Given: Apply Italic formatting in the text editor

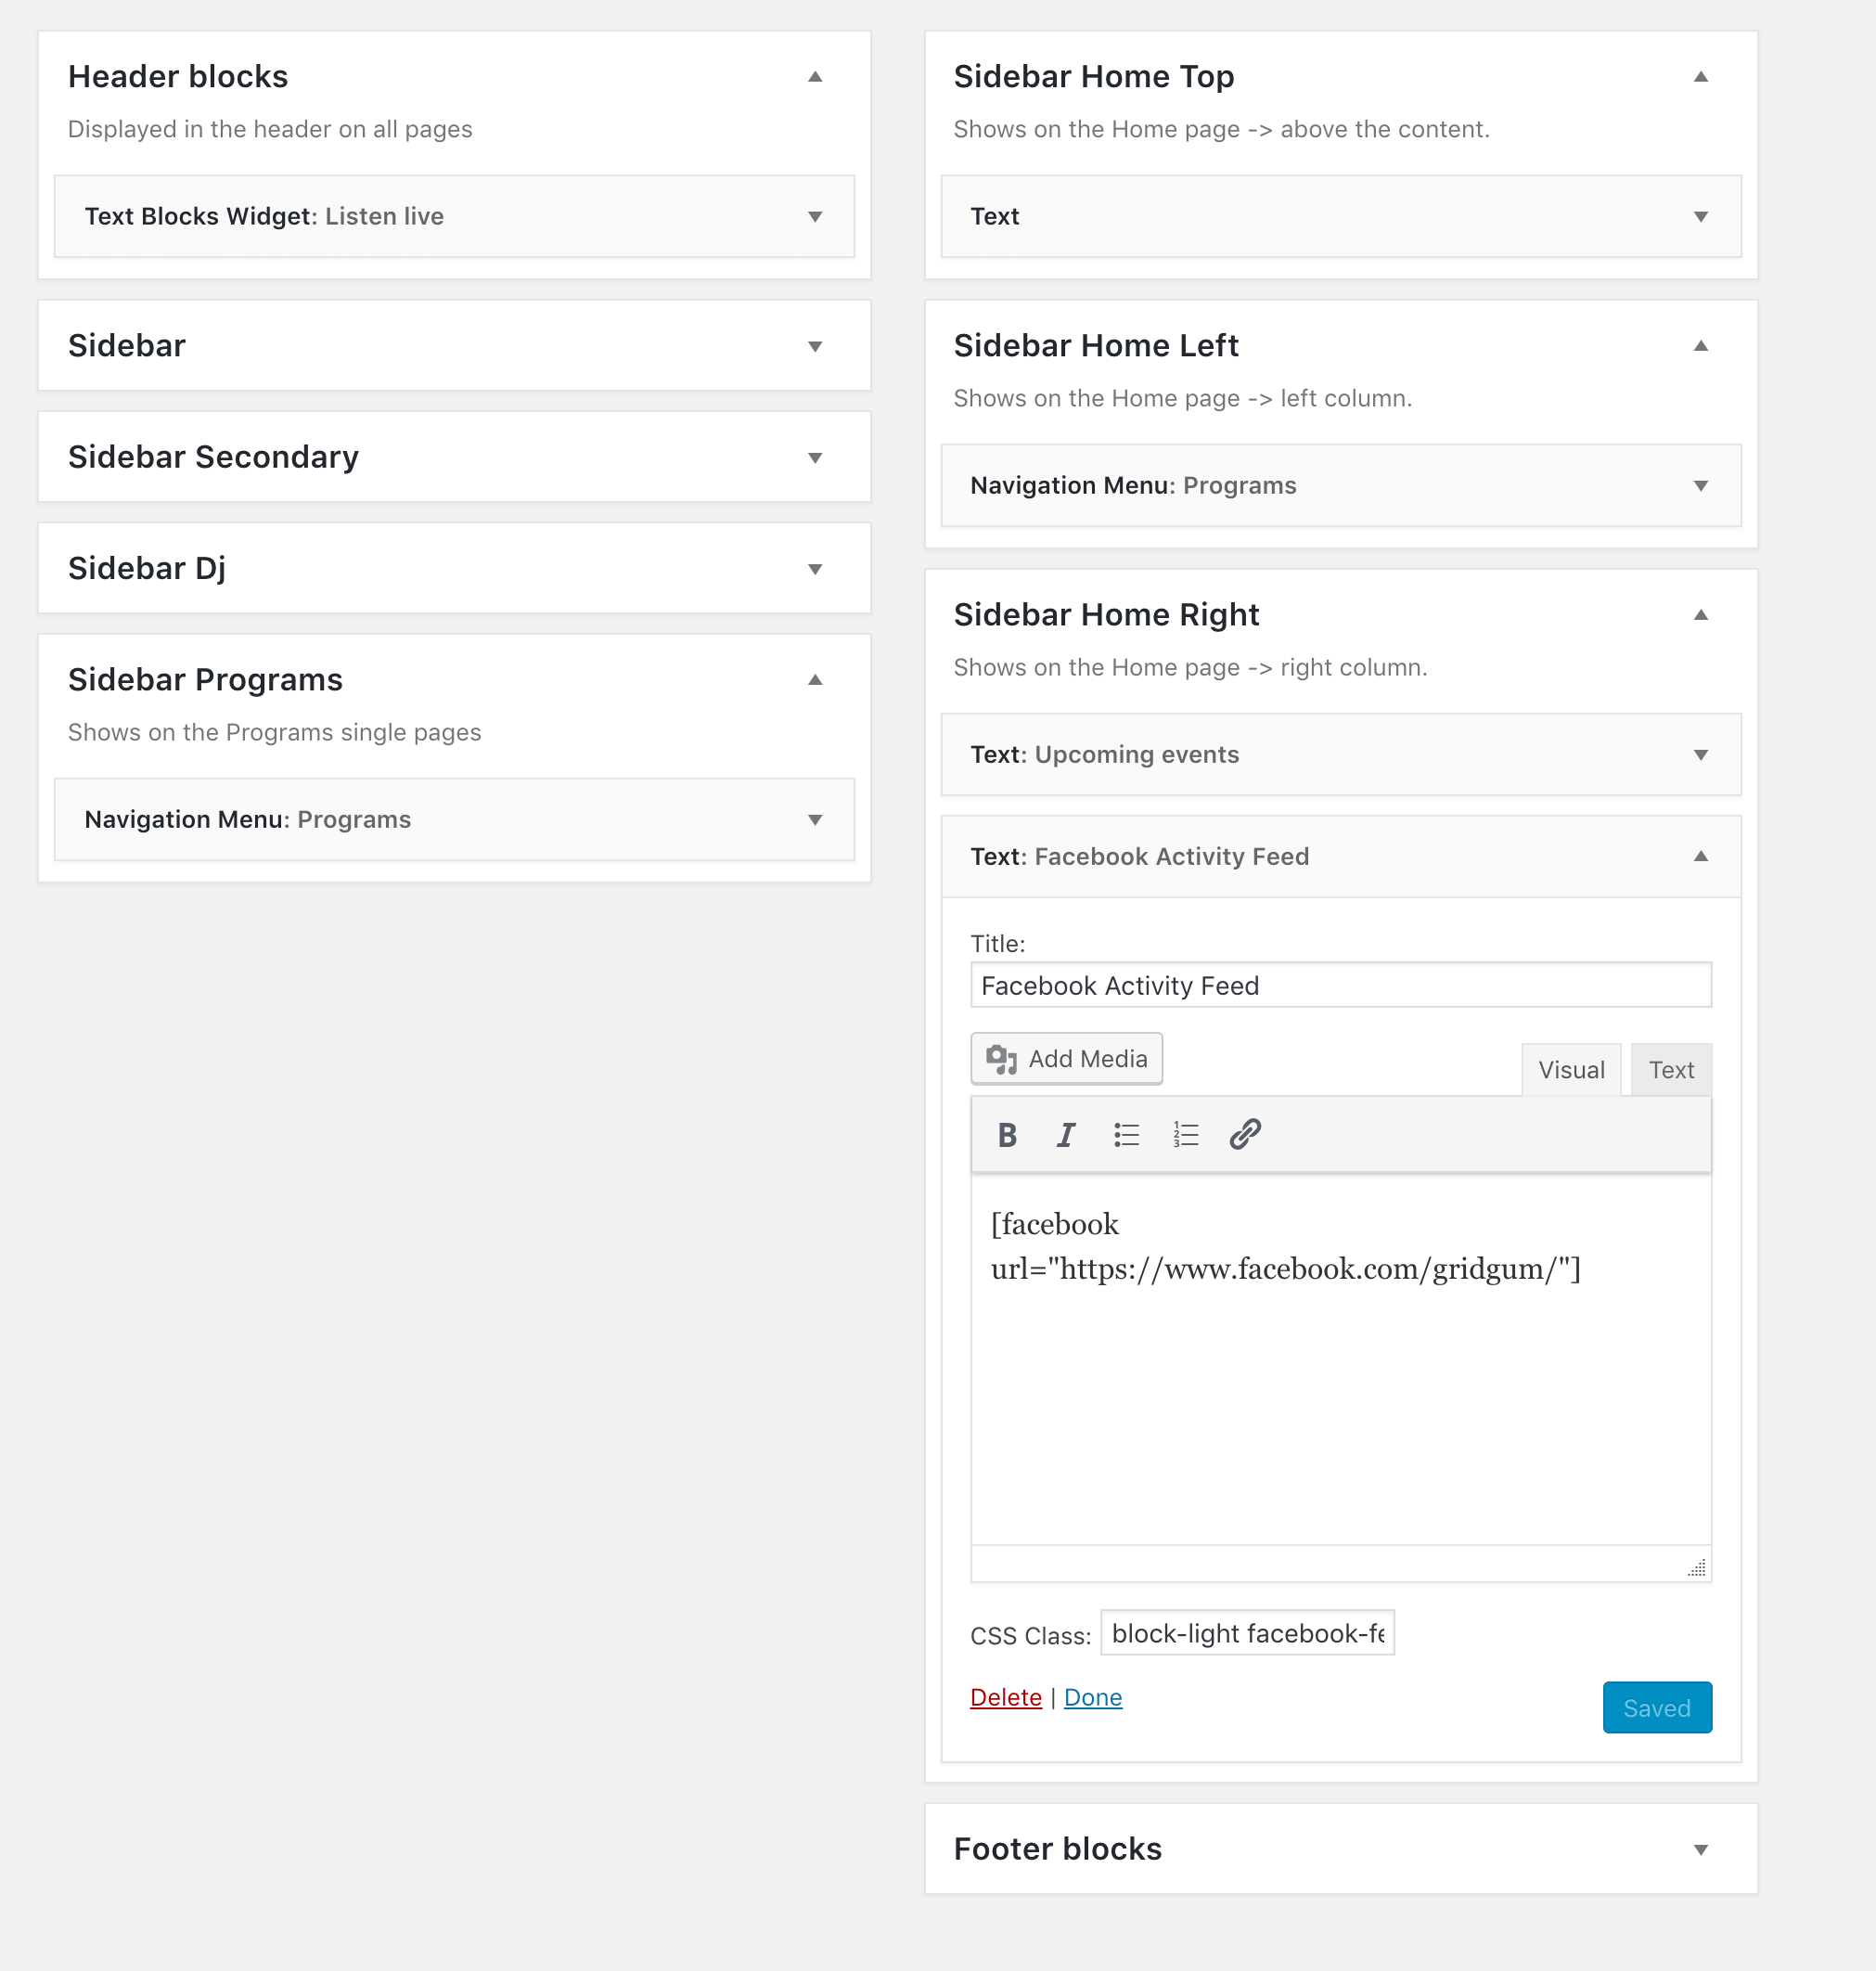Looking at the screenshot, I should pyautogui.click(x=1065, y=1133).
